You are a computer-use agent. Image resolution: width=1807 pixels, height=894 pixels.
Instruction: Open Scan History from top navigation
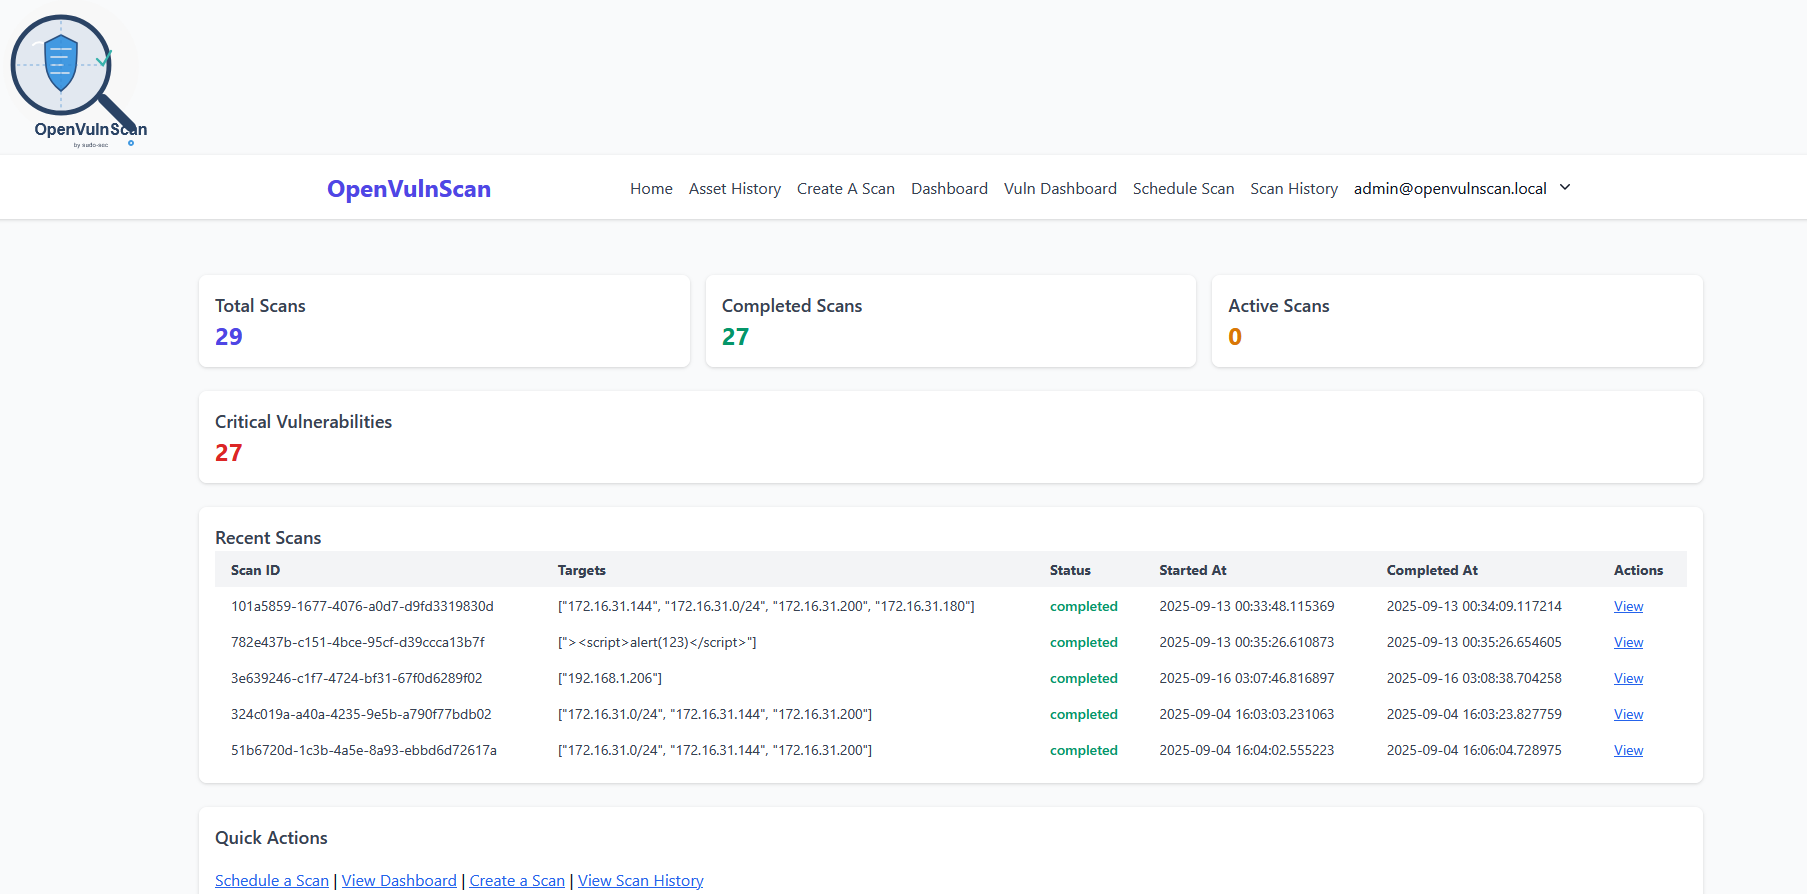pyautogui.click(x=1293, y=188)
